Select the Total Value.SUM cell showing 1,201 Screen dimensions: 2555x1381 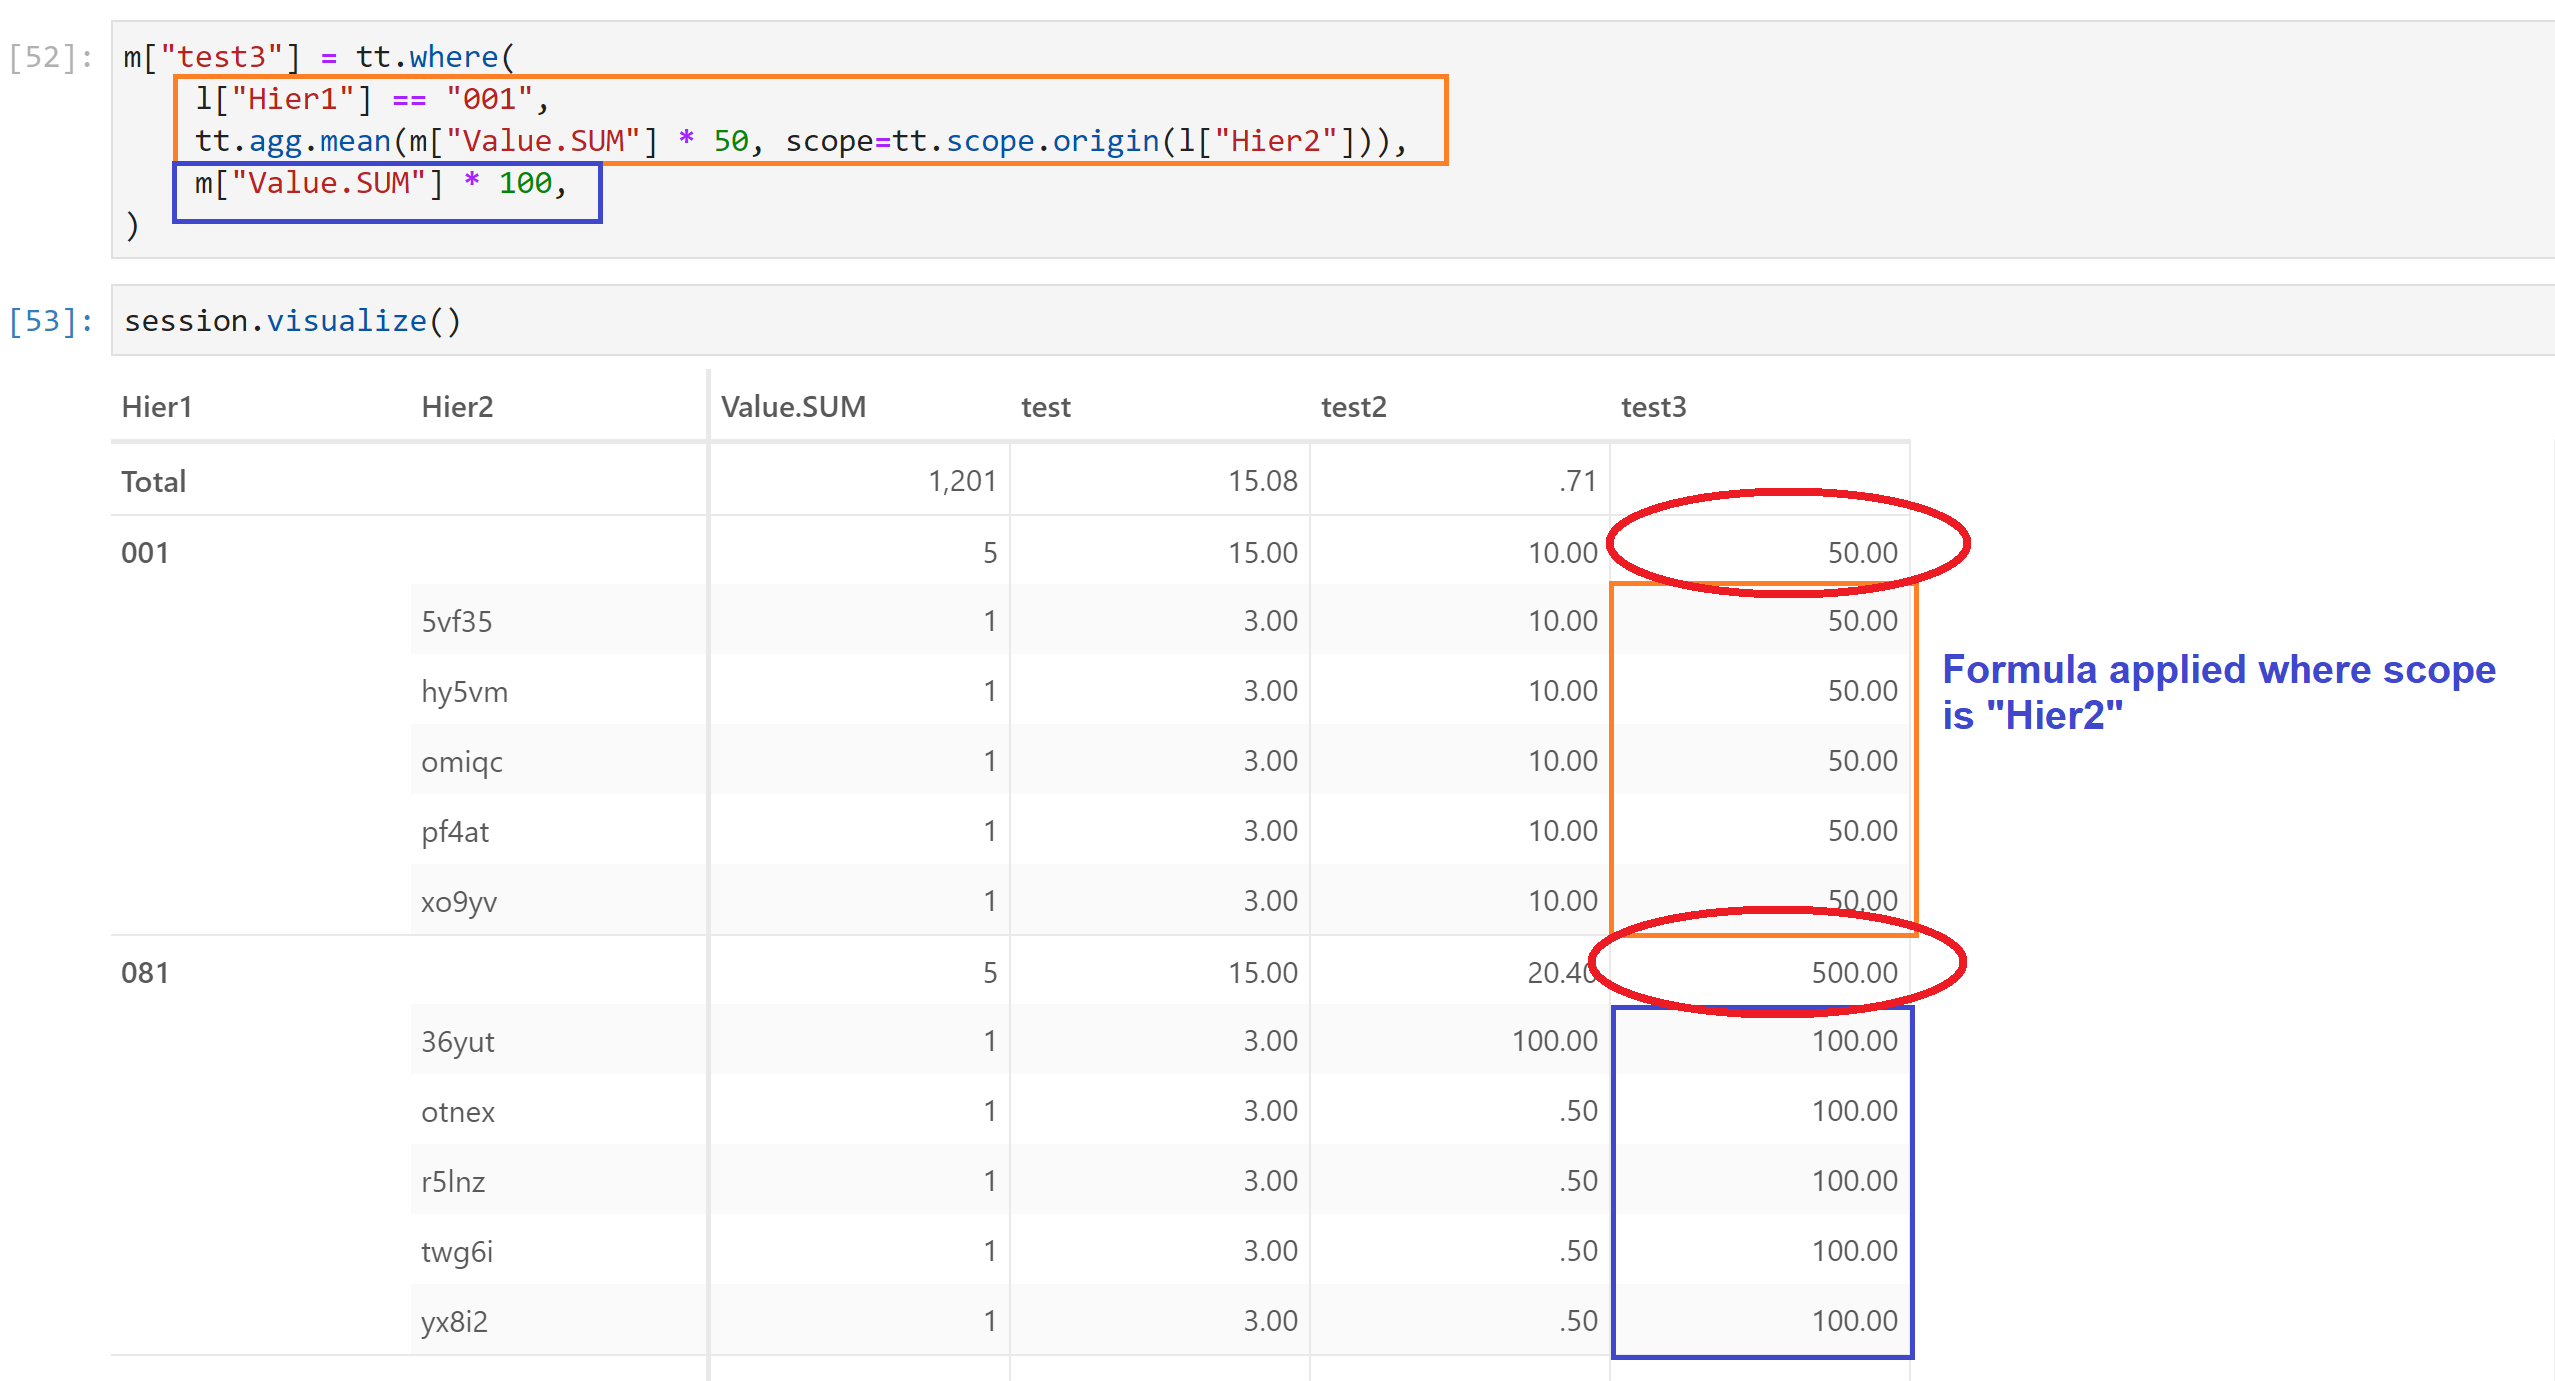pos(963,481)
